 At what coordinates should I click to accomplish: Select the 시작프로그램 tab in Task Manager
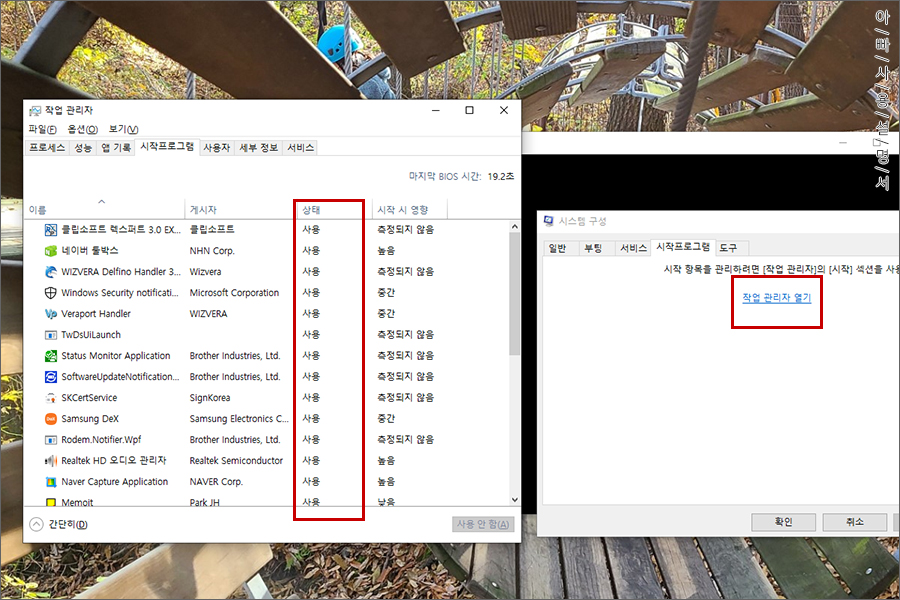click(x=167, y=146)
